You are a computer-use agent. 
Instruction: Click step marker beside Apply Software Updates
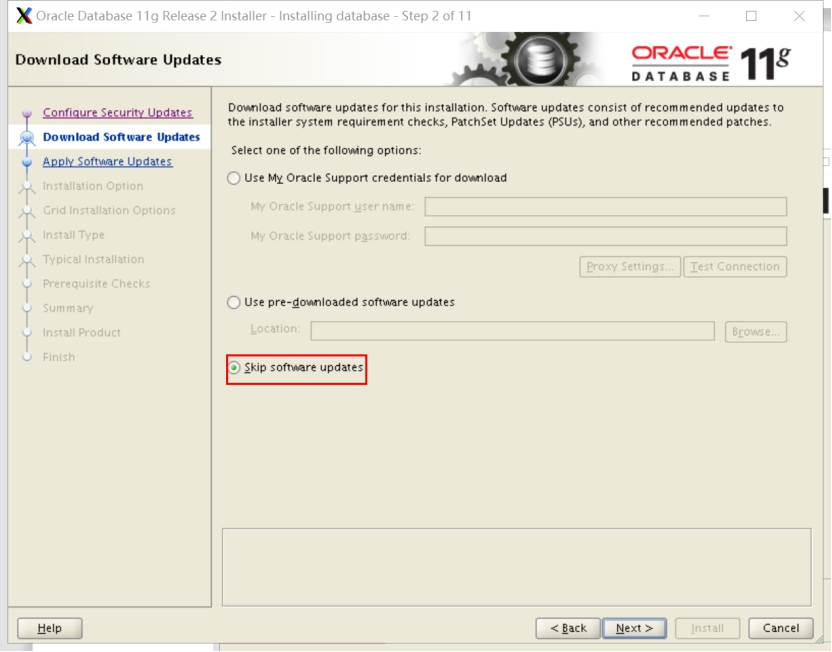(x=27, y=161)
